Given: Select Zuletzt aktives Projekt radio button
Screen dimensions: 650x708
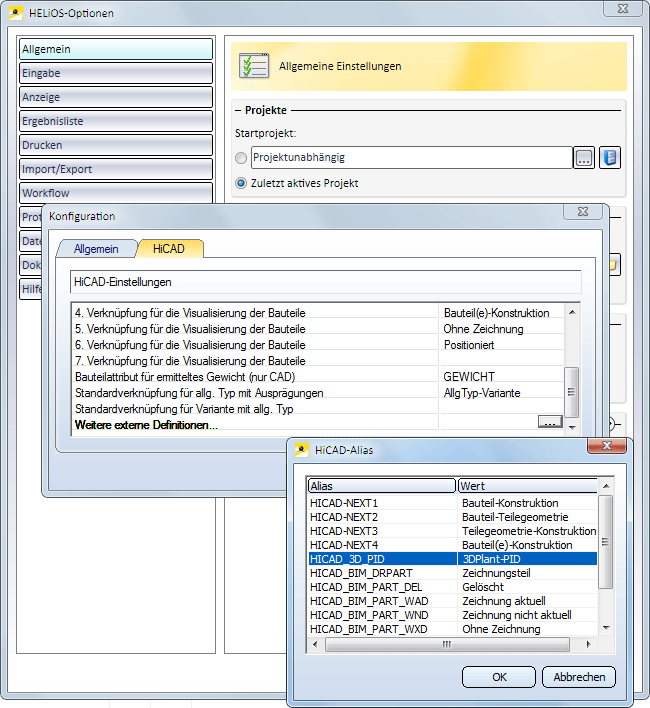Looking at the screenshot, I should (240, 183).
